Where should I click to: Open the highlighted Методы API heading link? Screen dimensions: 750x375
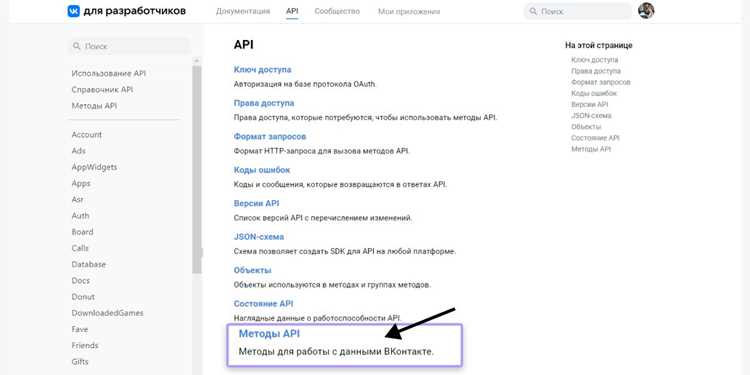coord(269,334)
